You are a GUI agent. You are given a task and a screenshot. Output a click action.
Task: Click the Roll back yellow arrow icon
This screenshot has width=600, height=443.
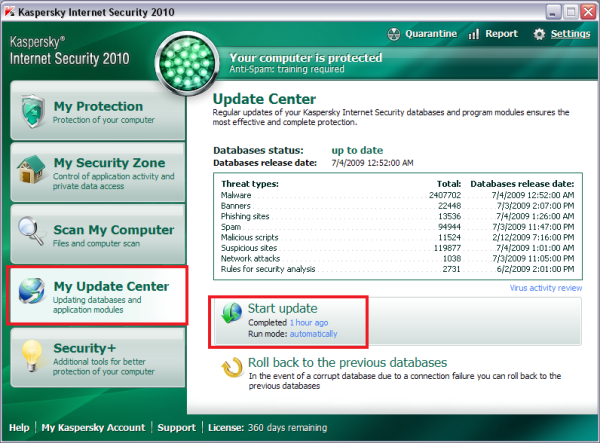232,366
